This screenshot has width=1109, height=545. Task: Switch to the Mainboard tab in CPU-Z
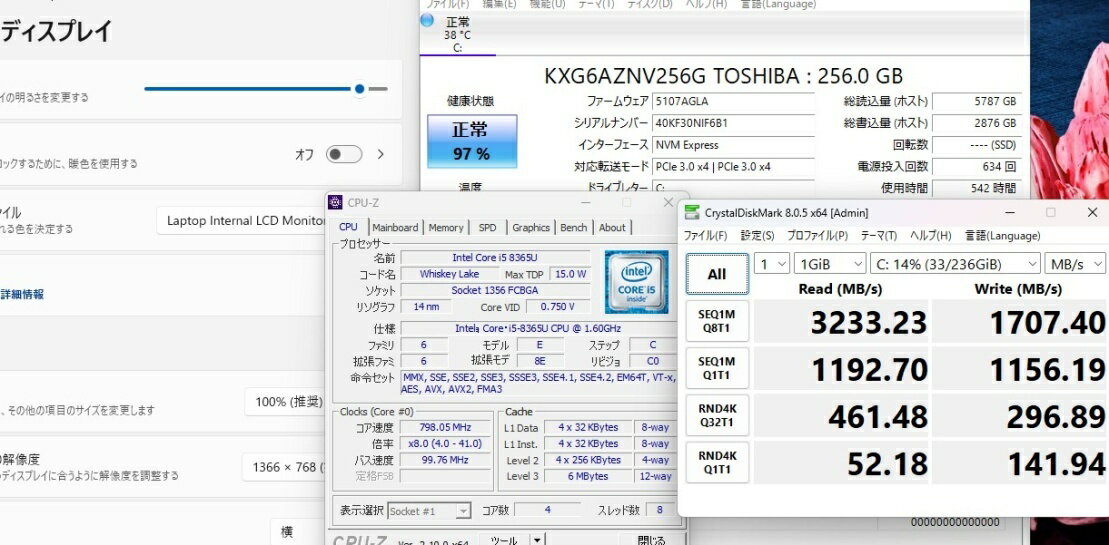(x=395, y=228)
